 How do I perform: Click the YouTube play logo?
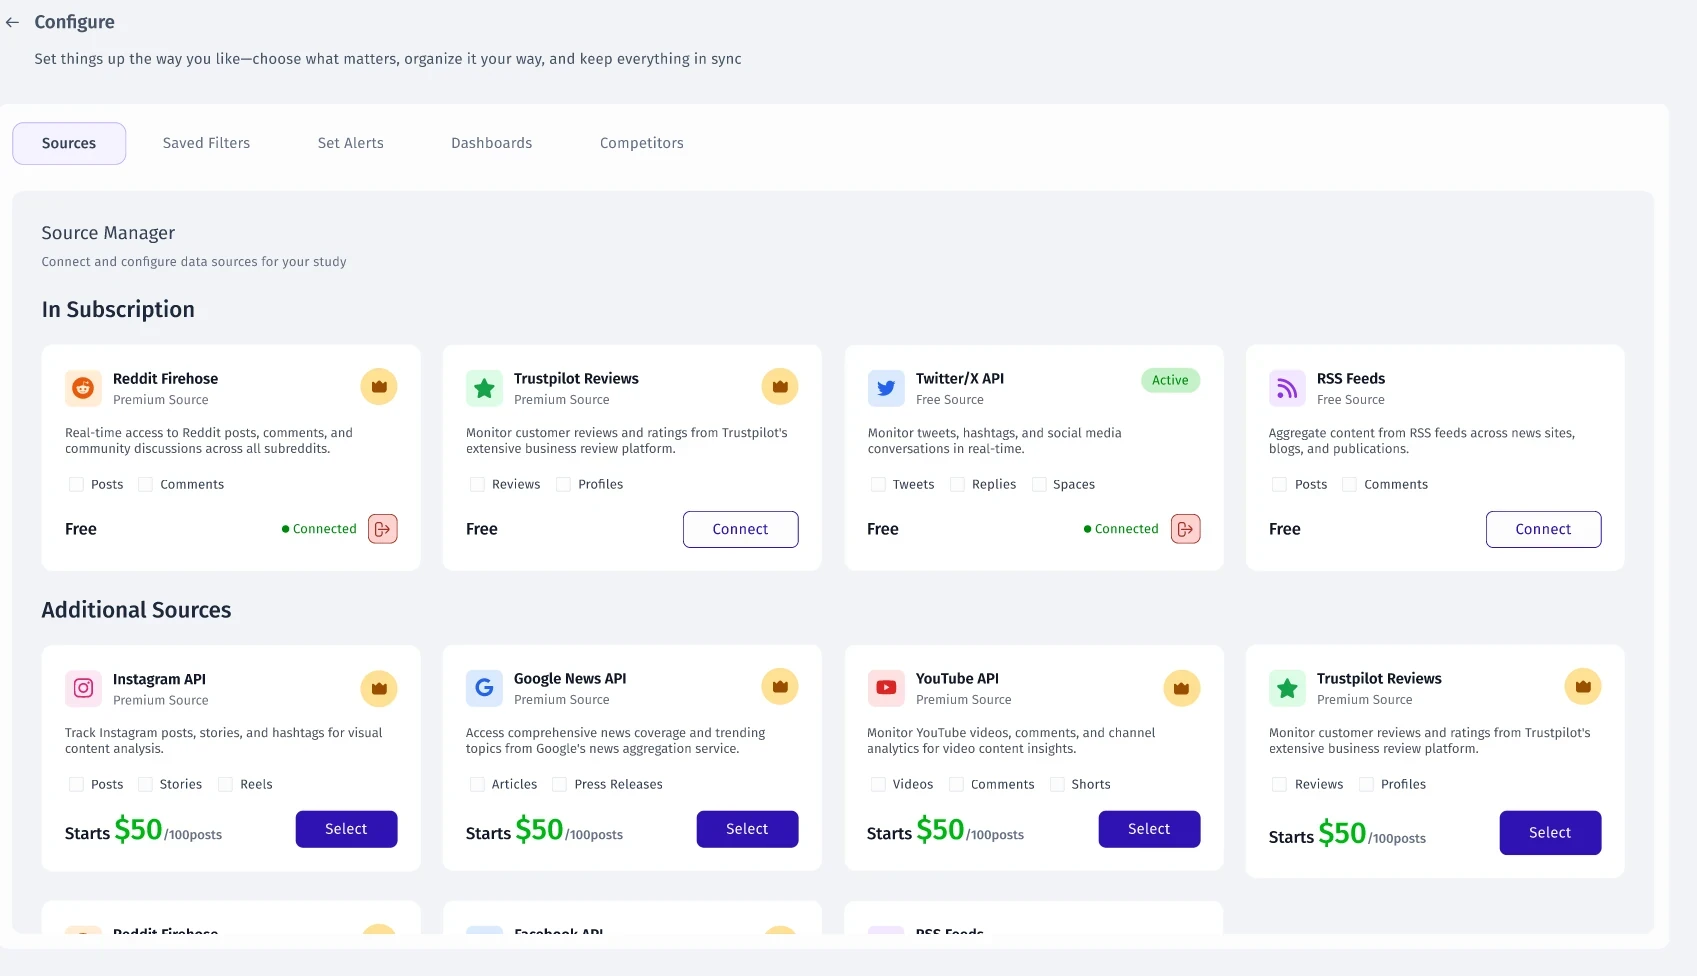[x=886, y=688]
